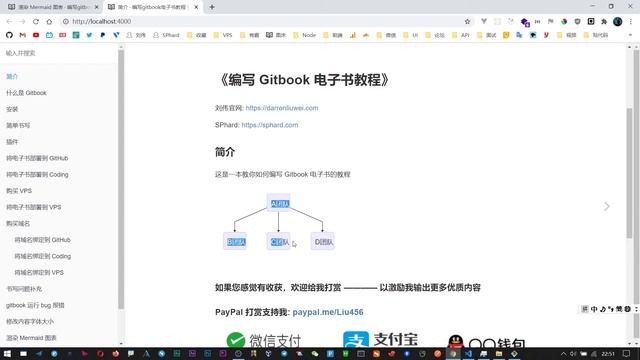Viewport: 640px width, 360px height.
Task: Open the PayPal bookmark icon
Action: pyautogui.click(x=102, y=35)
